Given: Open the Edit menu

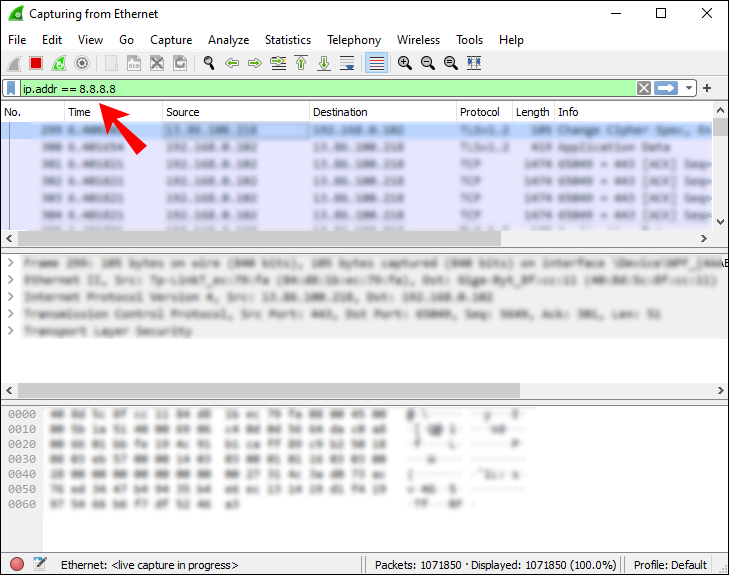Looking at the screenshot, I should (52, 40).
